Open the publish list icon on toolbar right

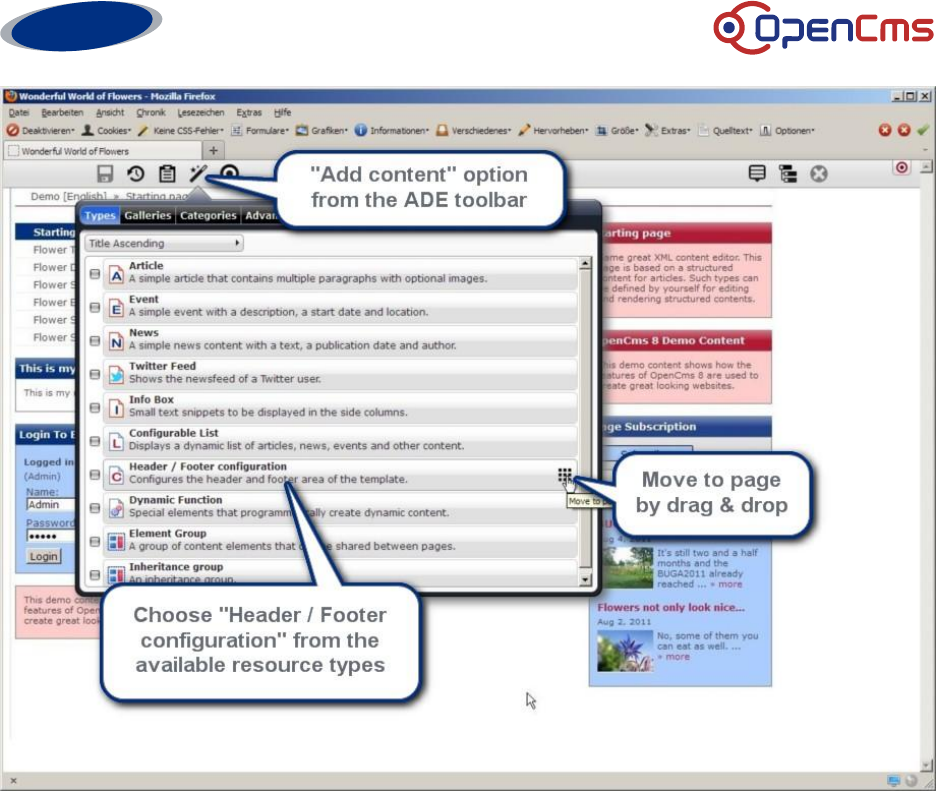click(757, 174)
